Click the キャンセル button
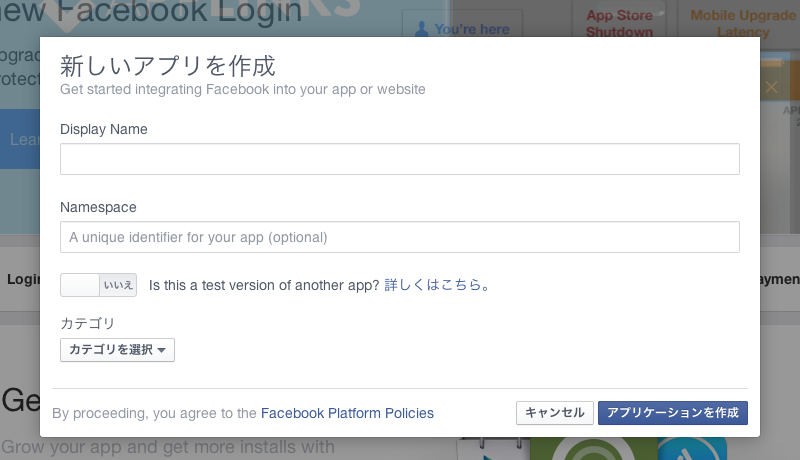The height and width of the screenshot is (460, 800). pos(555,413)
